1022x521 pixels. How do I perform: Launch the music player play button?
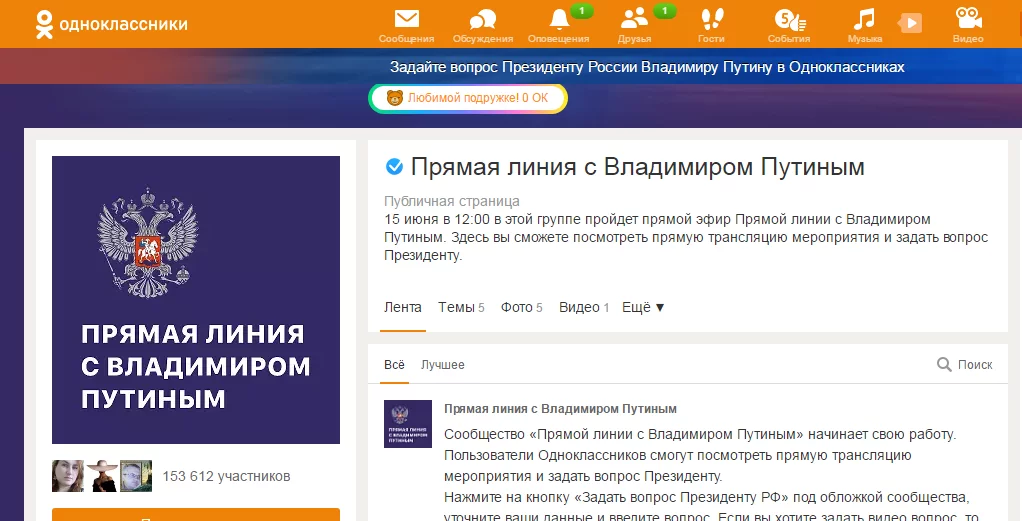pyautogui.click(x=911, y=23)
